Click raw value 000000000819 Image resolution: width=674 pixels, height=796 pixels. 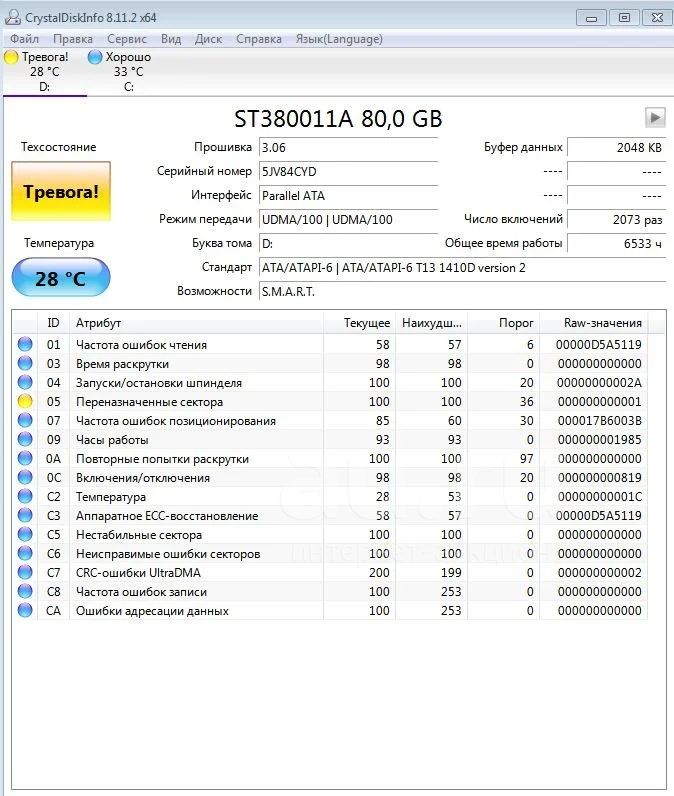tap(599, 478)
